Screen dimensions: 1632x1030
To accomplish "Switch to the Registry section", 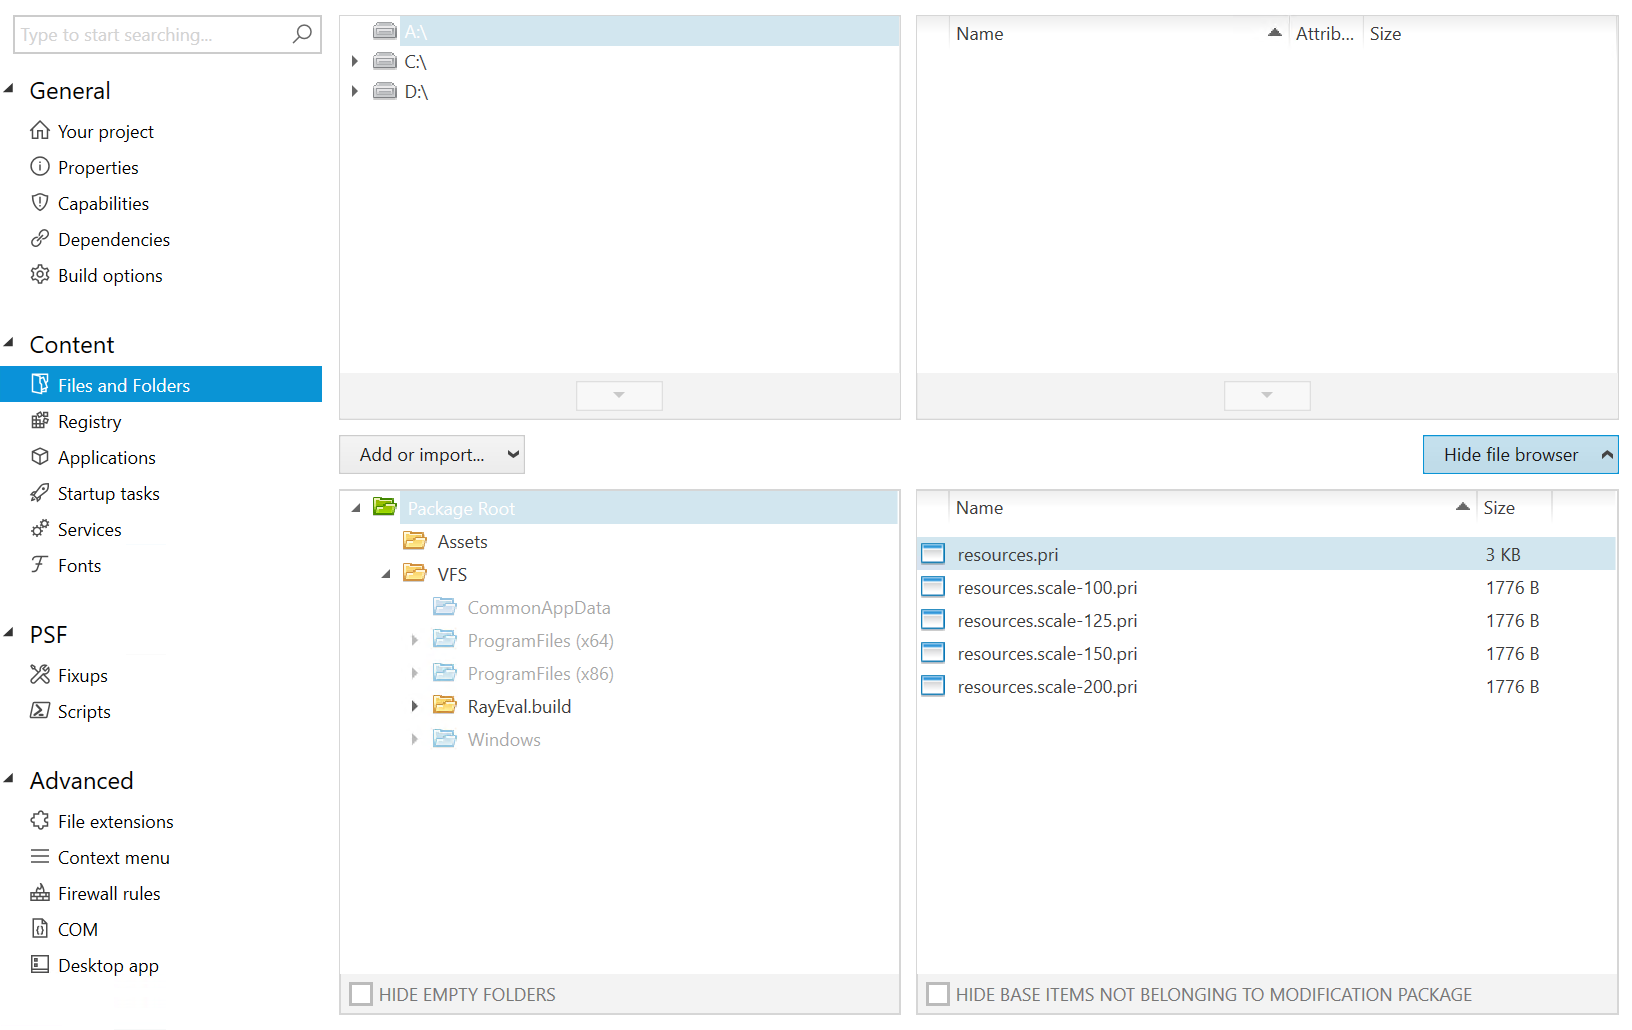I will coord(89,421).
